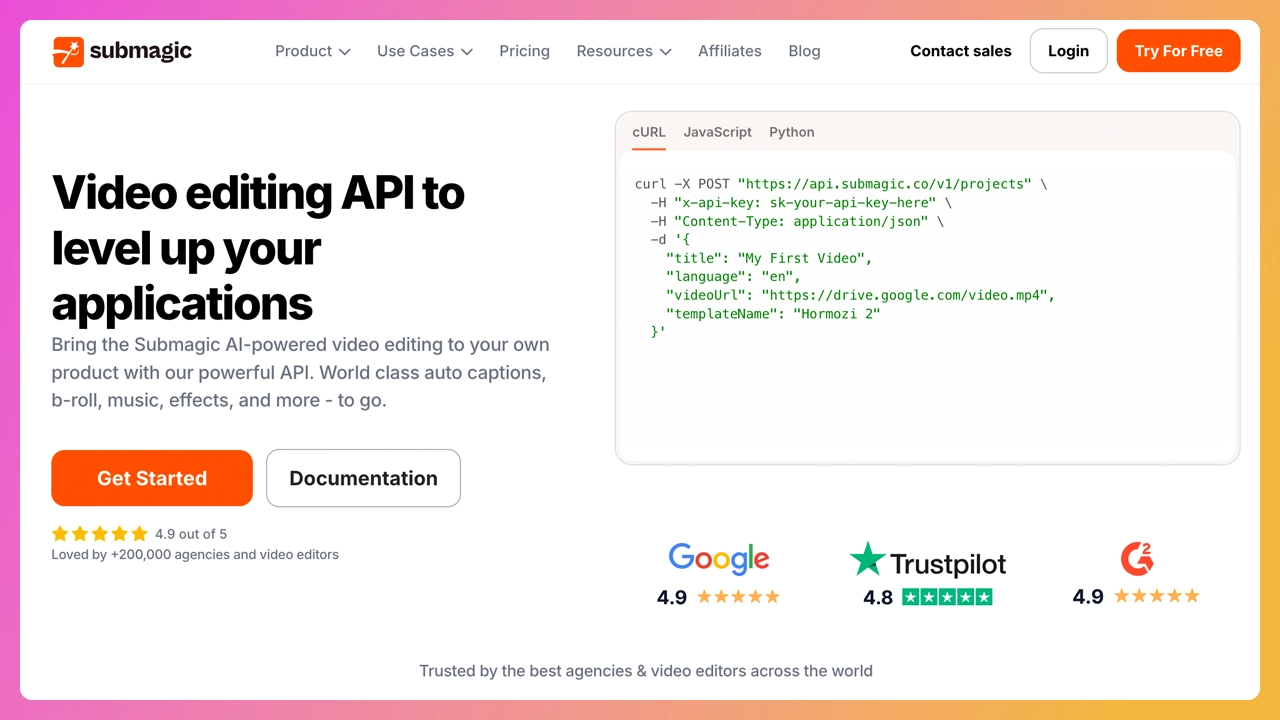Click 'Trusted by the best agencies' text
Viewport: 1280px width, 720px height.
646,671
